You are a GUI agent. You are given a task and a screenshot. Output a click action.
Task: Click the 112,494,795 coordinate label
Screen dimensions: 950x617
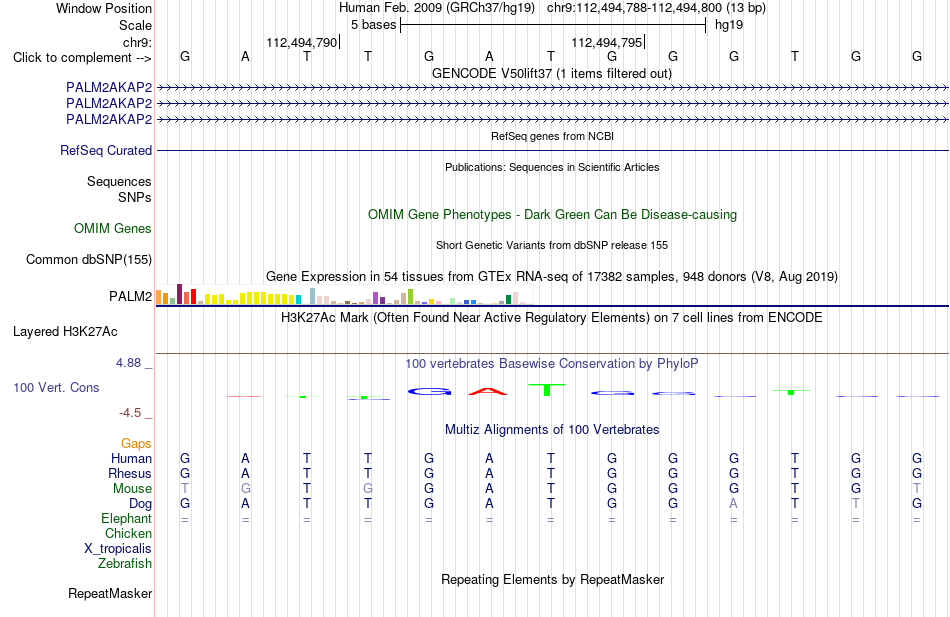(606, 42)
